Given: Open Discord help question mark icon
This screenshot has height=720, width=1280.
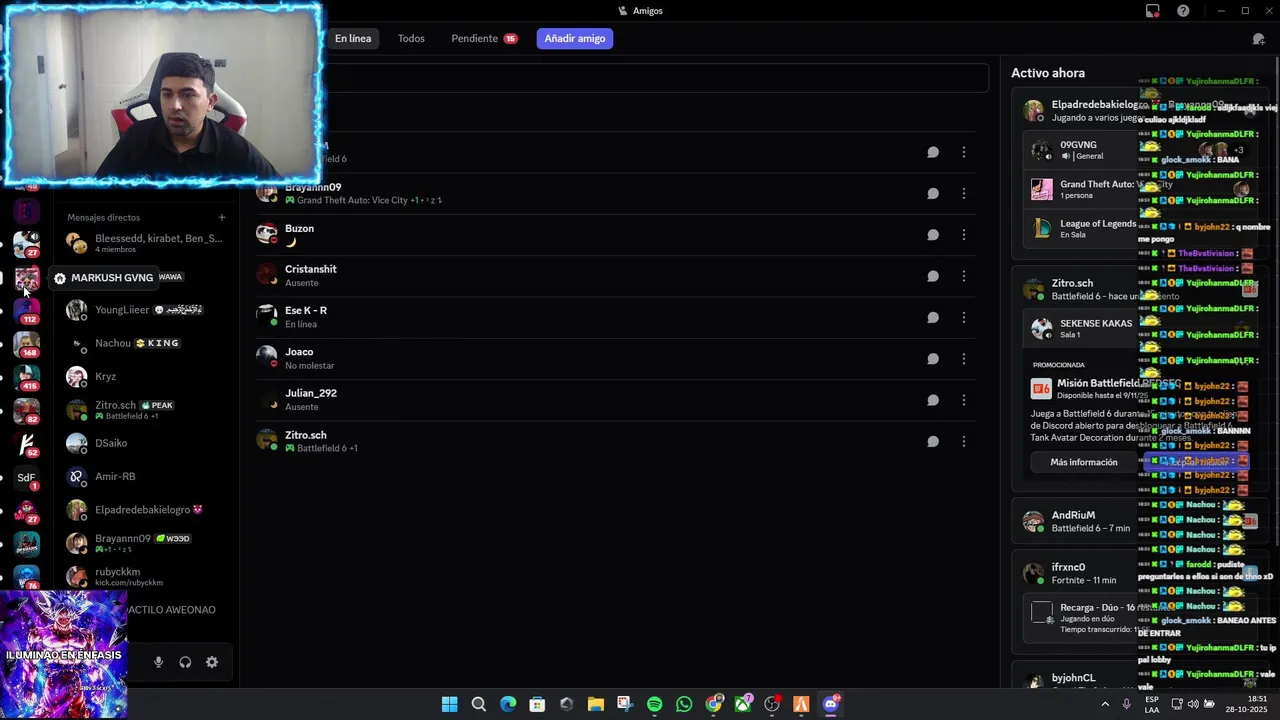Looking at the screenshot, I should (x=1183, y=11).
